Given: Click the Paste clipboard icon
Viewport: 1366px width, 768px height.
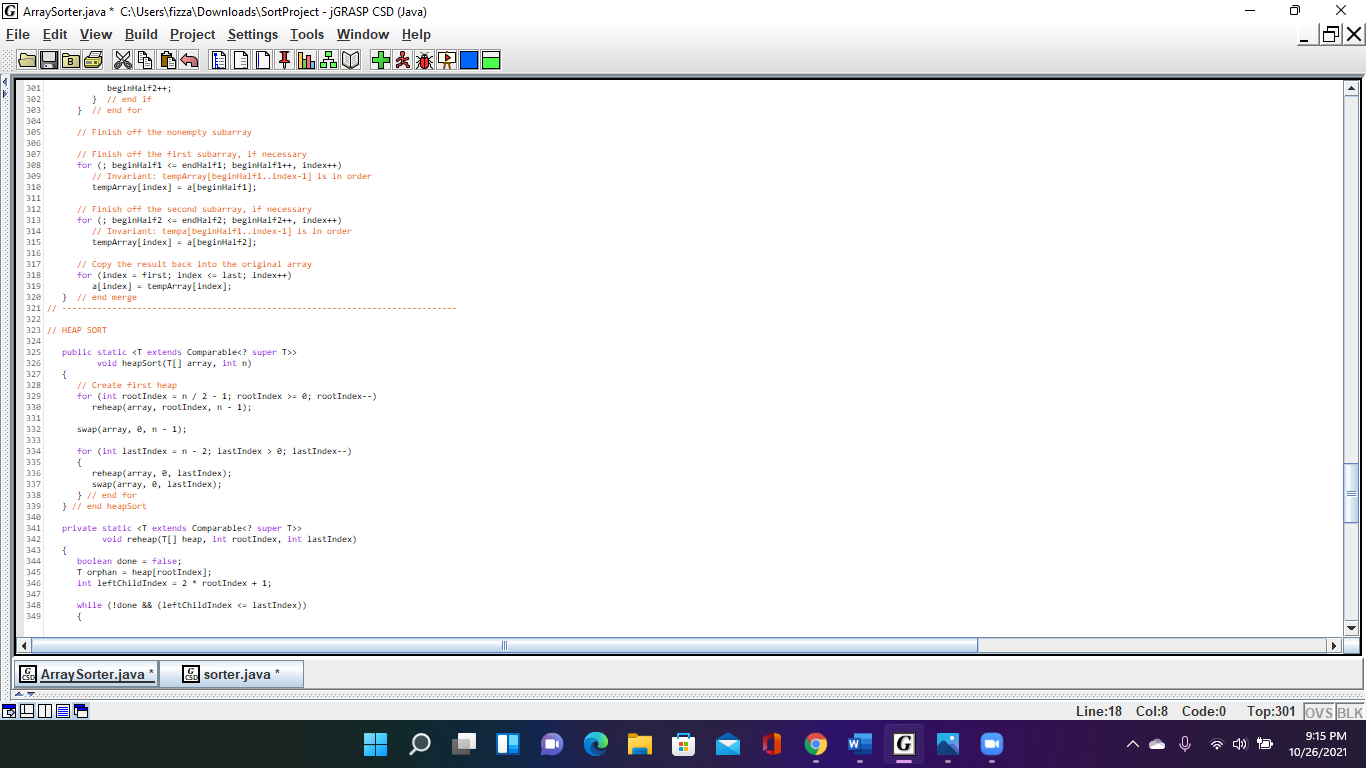Looking at the screenshot, I should coord(167,60).
